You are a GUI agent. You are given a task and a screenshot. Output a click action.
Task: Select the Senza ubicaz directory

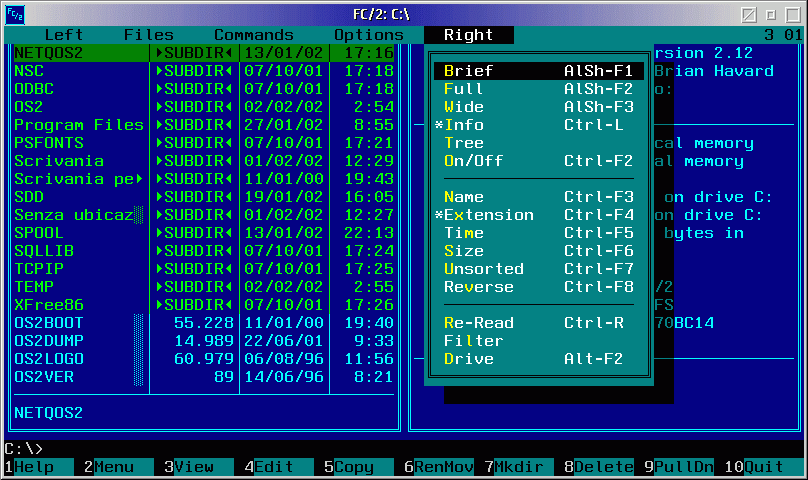(79, 215)
